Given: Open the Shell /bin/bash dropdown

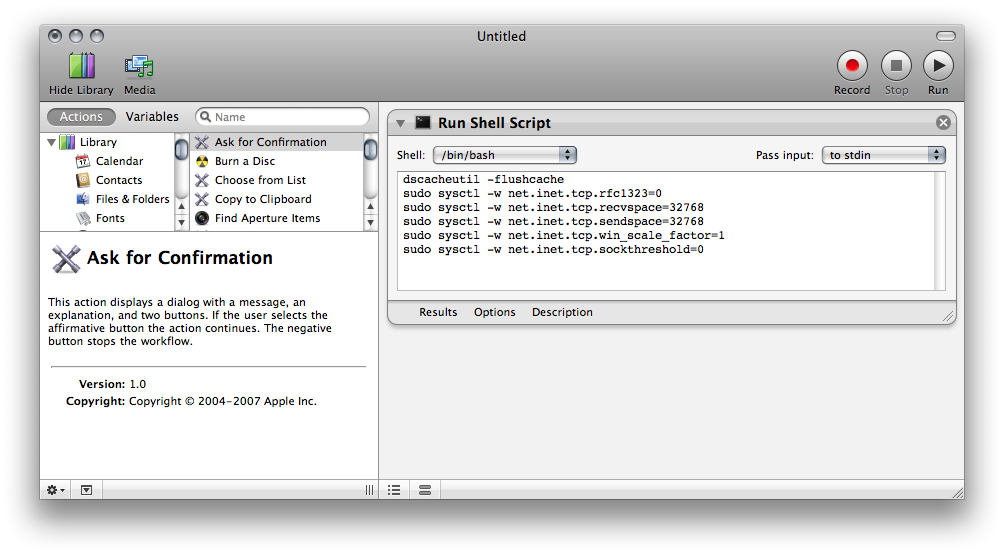Looking at the screenshot, I should [x=505, y=155].
